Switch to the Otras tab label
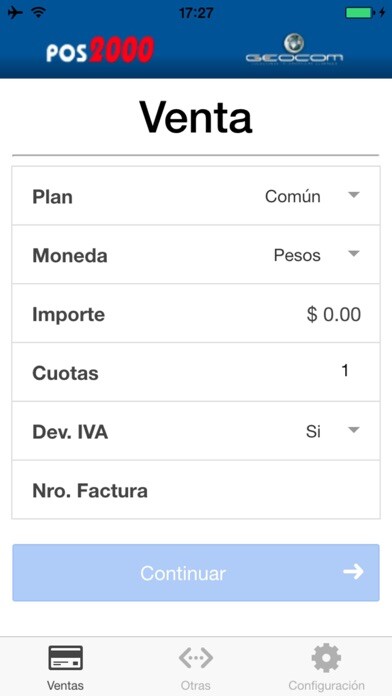The height and width of the screenshot is (696, 392). coord(196,685)
